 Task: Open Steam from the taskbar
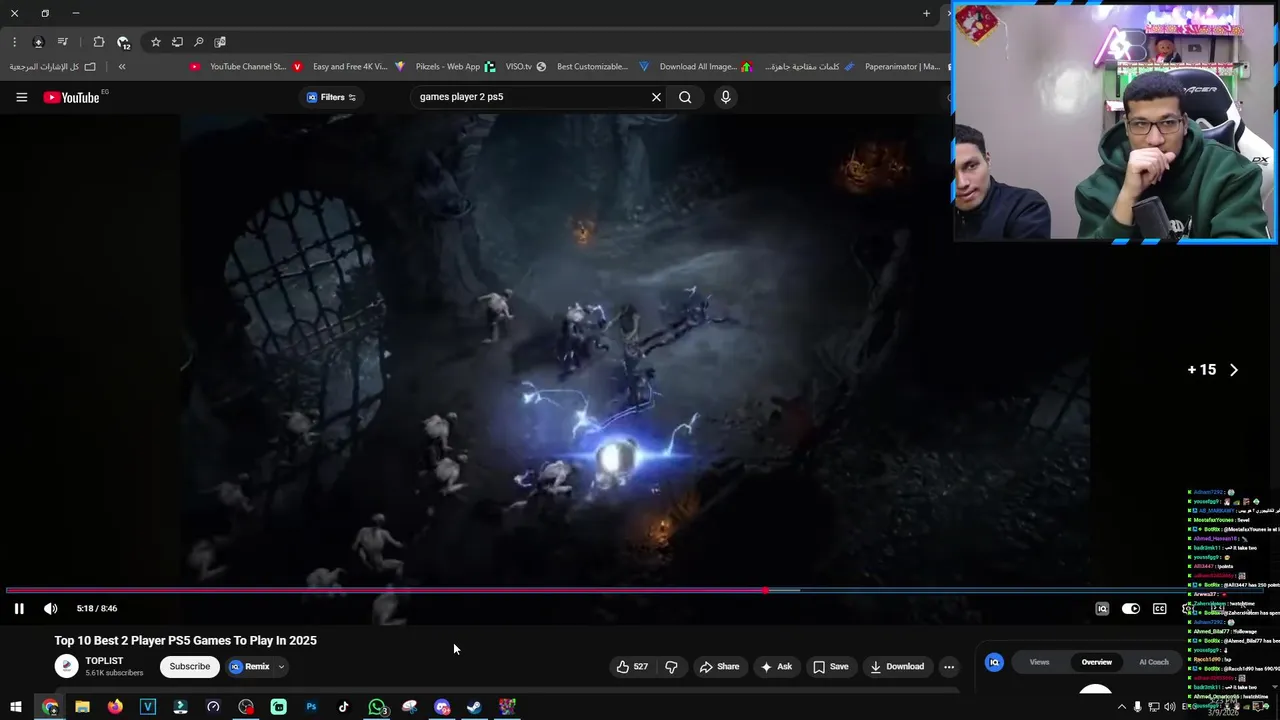tap(475, 707)
